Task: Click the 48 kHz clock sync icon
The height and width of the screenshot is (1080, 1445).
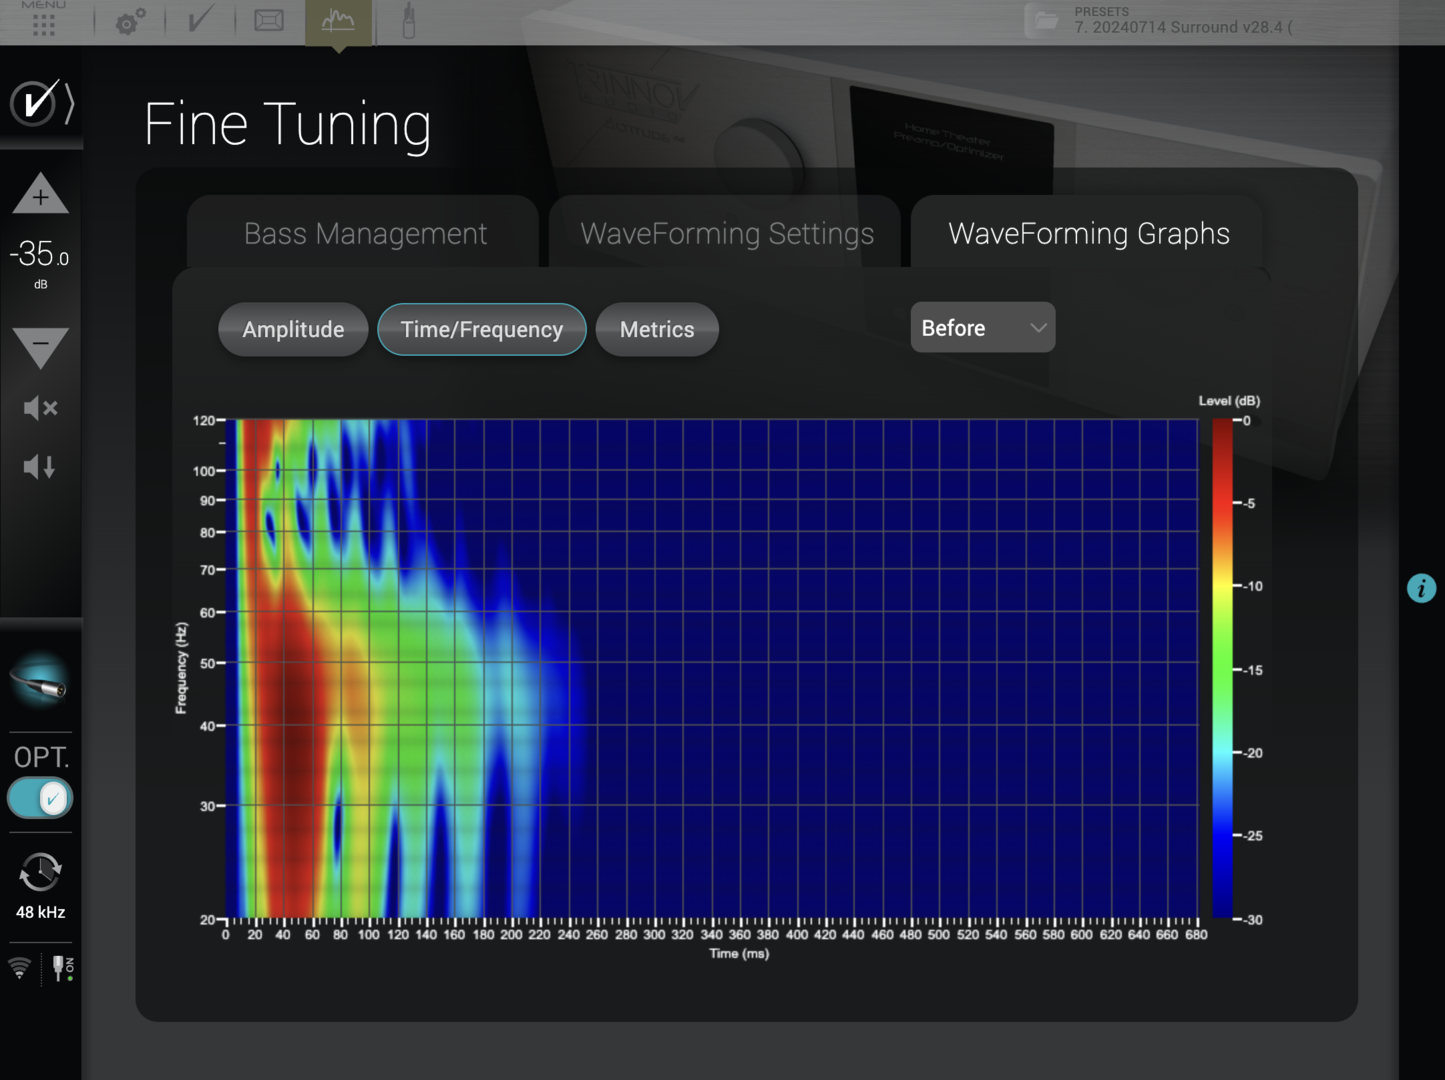Action: pos(40,873)
